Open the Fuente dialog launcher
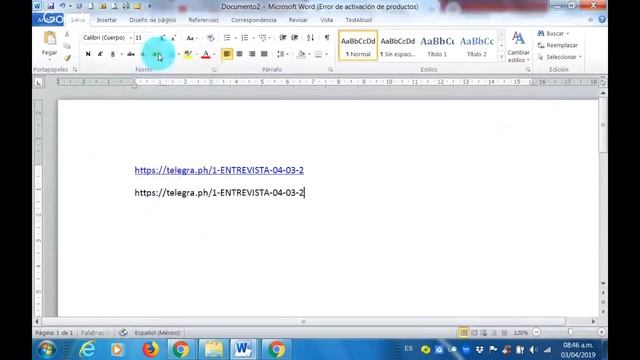The image size is (640, 360). pos(214,70)
